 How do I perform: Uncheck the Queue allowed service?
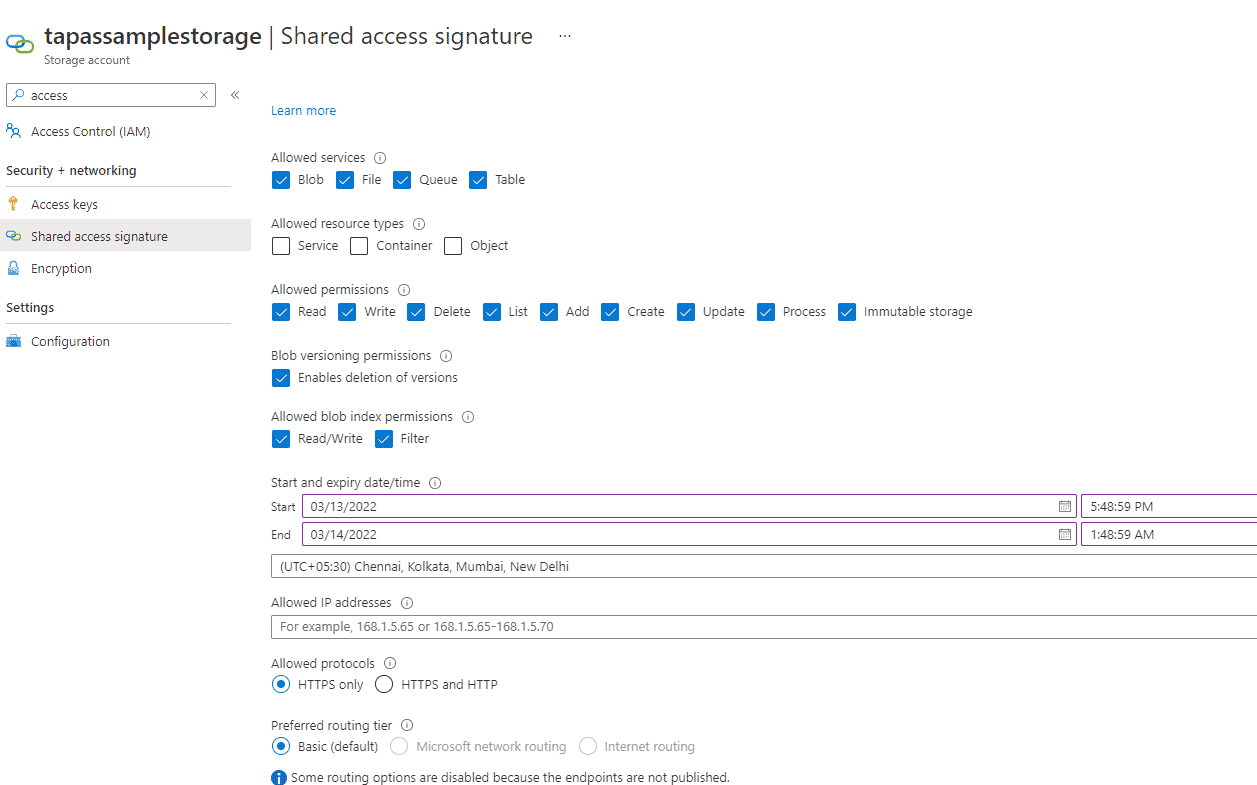(x=402, y=179)
